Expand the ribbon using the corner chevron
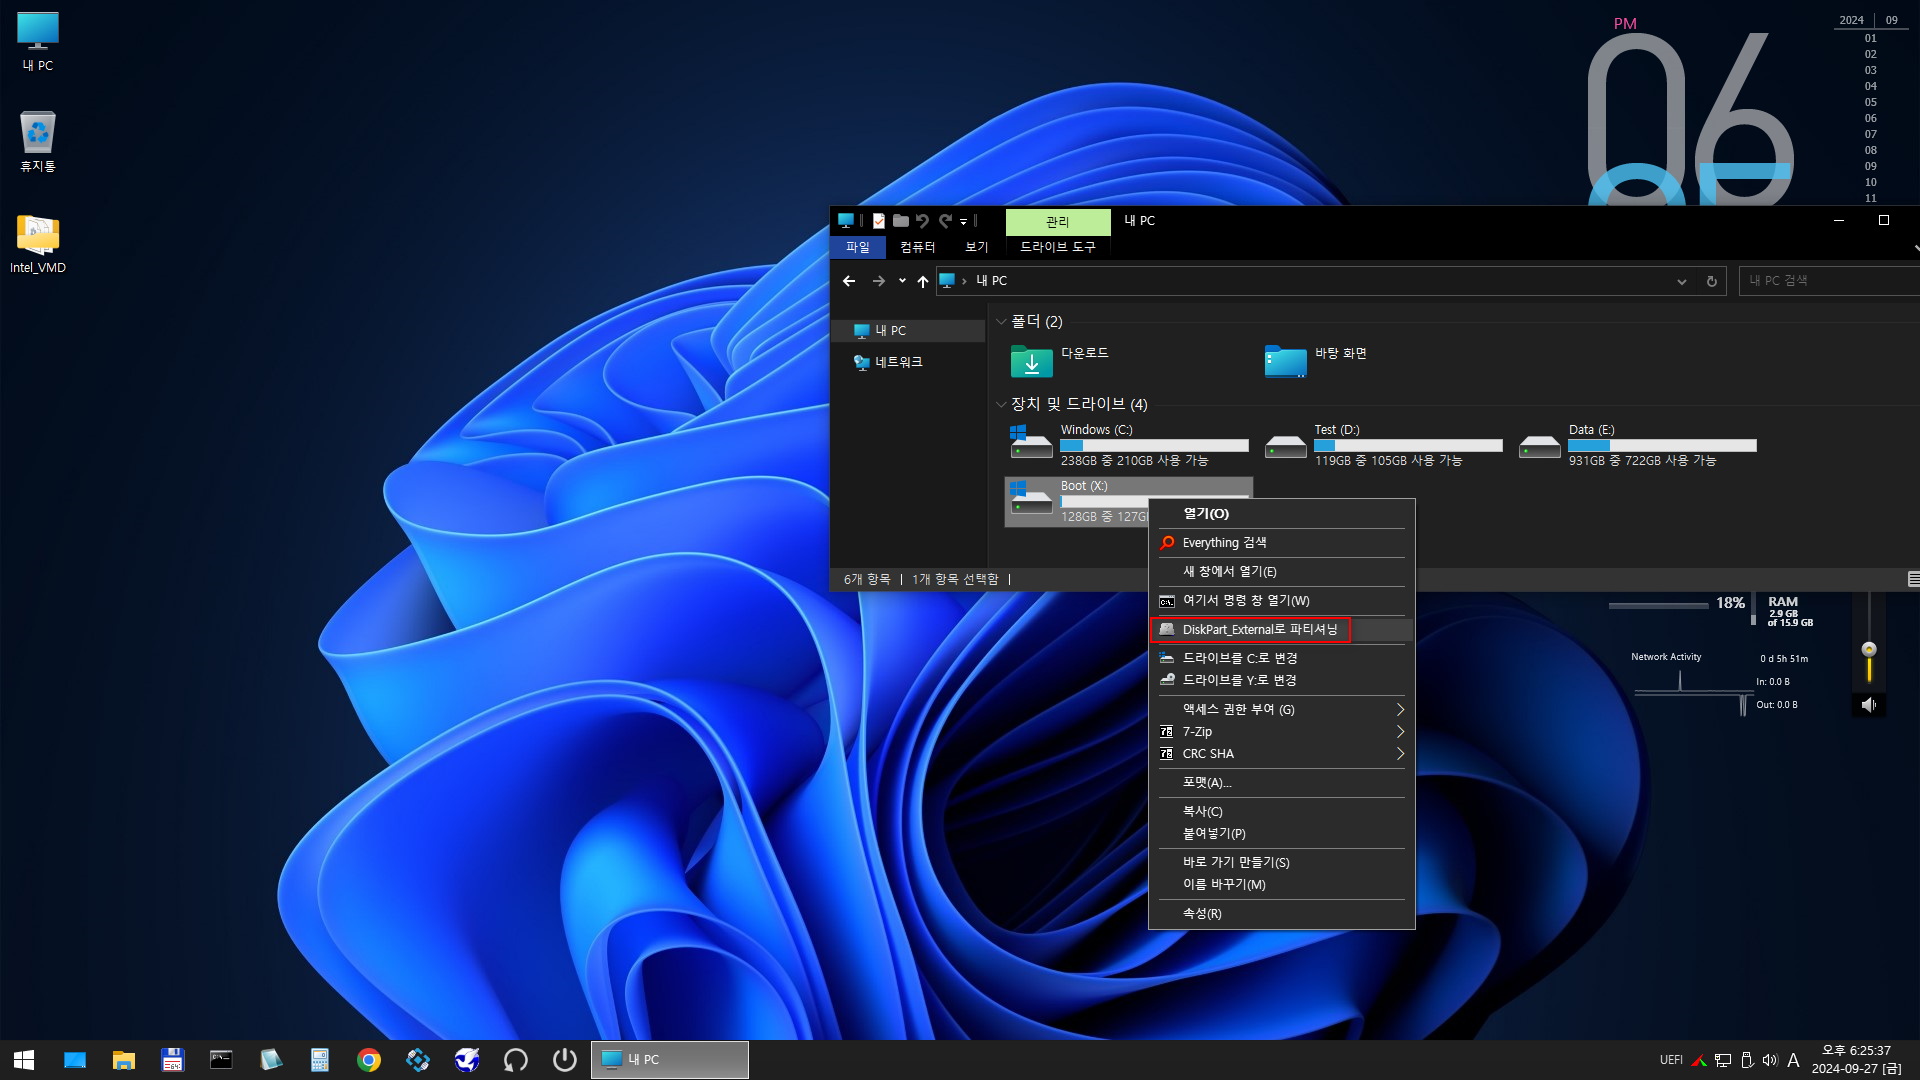The width and height of the screenshot is (1920, 1080). pyautogui.click(x=1915, y=247)
